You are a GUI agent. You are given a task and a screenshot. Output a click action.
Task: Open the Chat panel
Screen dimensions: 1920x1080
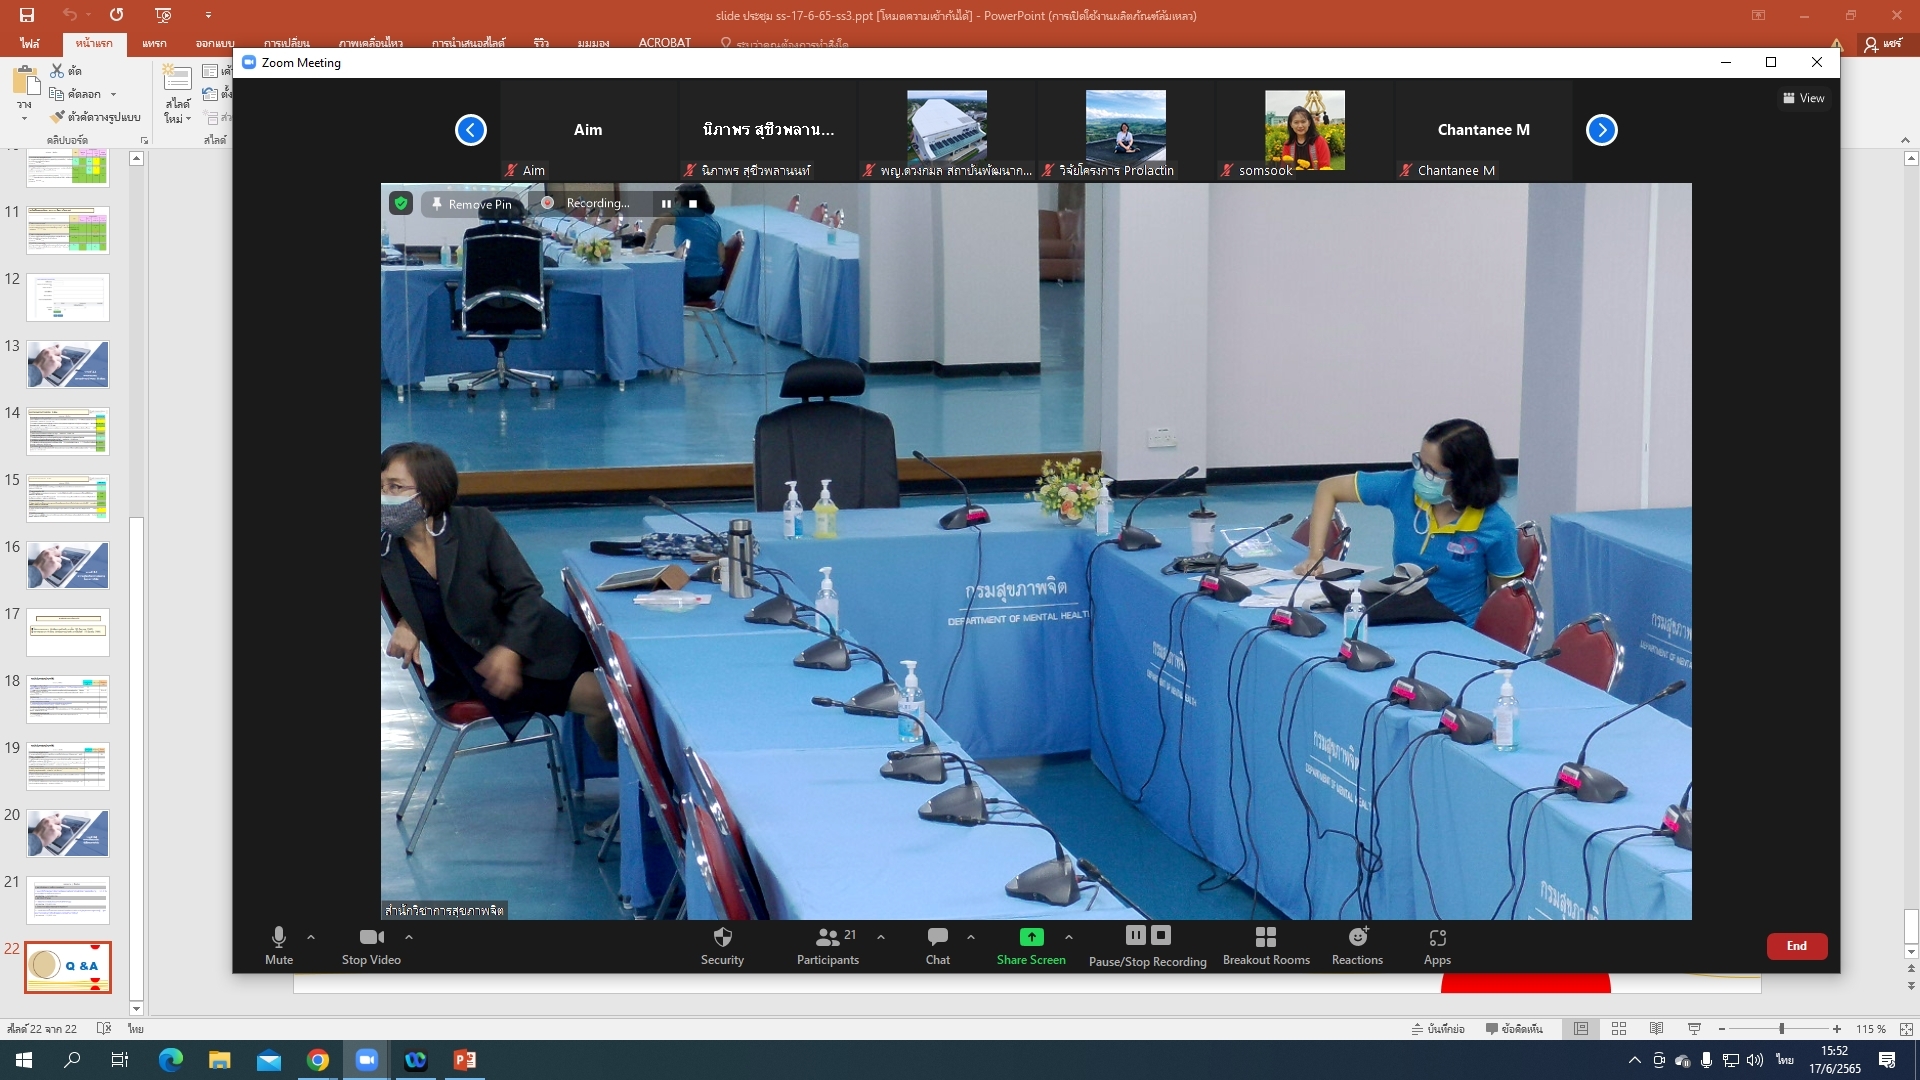(x=937, y=938)
